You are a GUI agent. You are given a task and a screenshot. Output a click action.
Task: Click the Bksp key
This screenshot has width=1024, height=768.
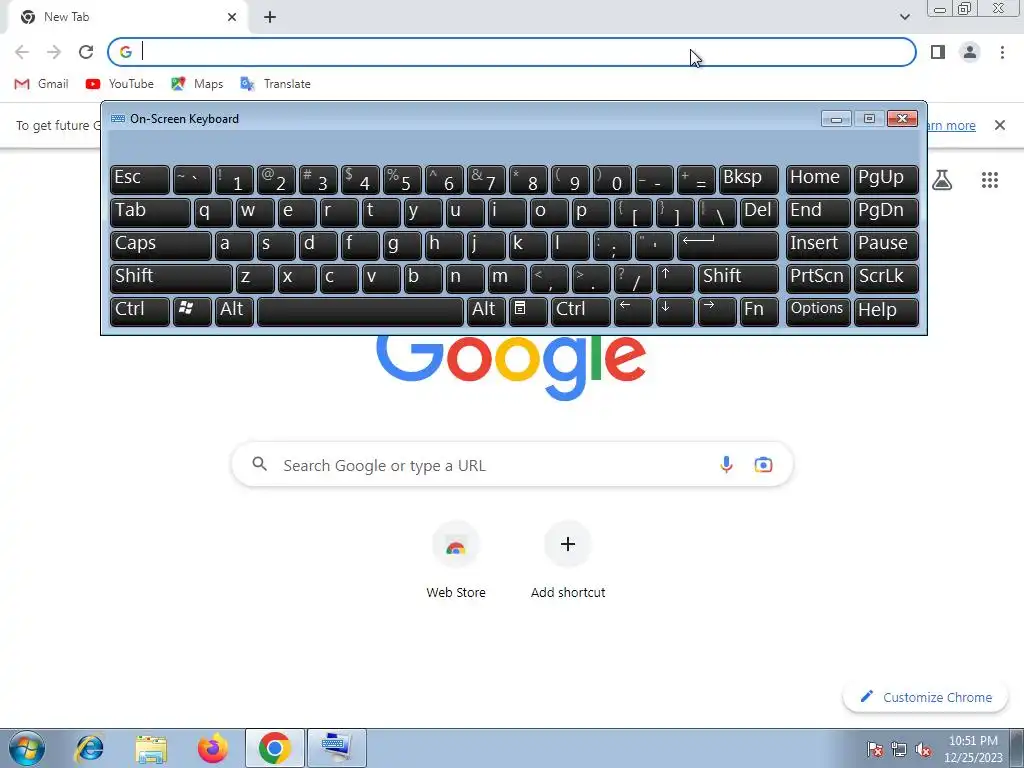749,179
